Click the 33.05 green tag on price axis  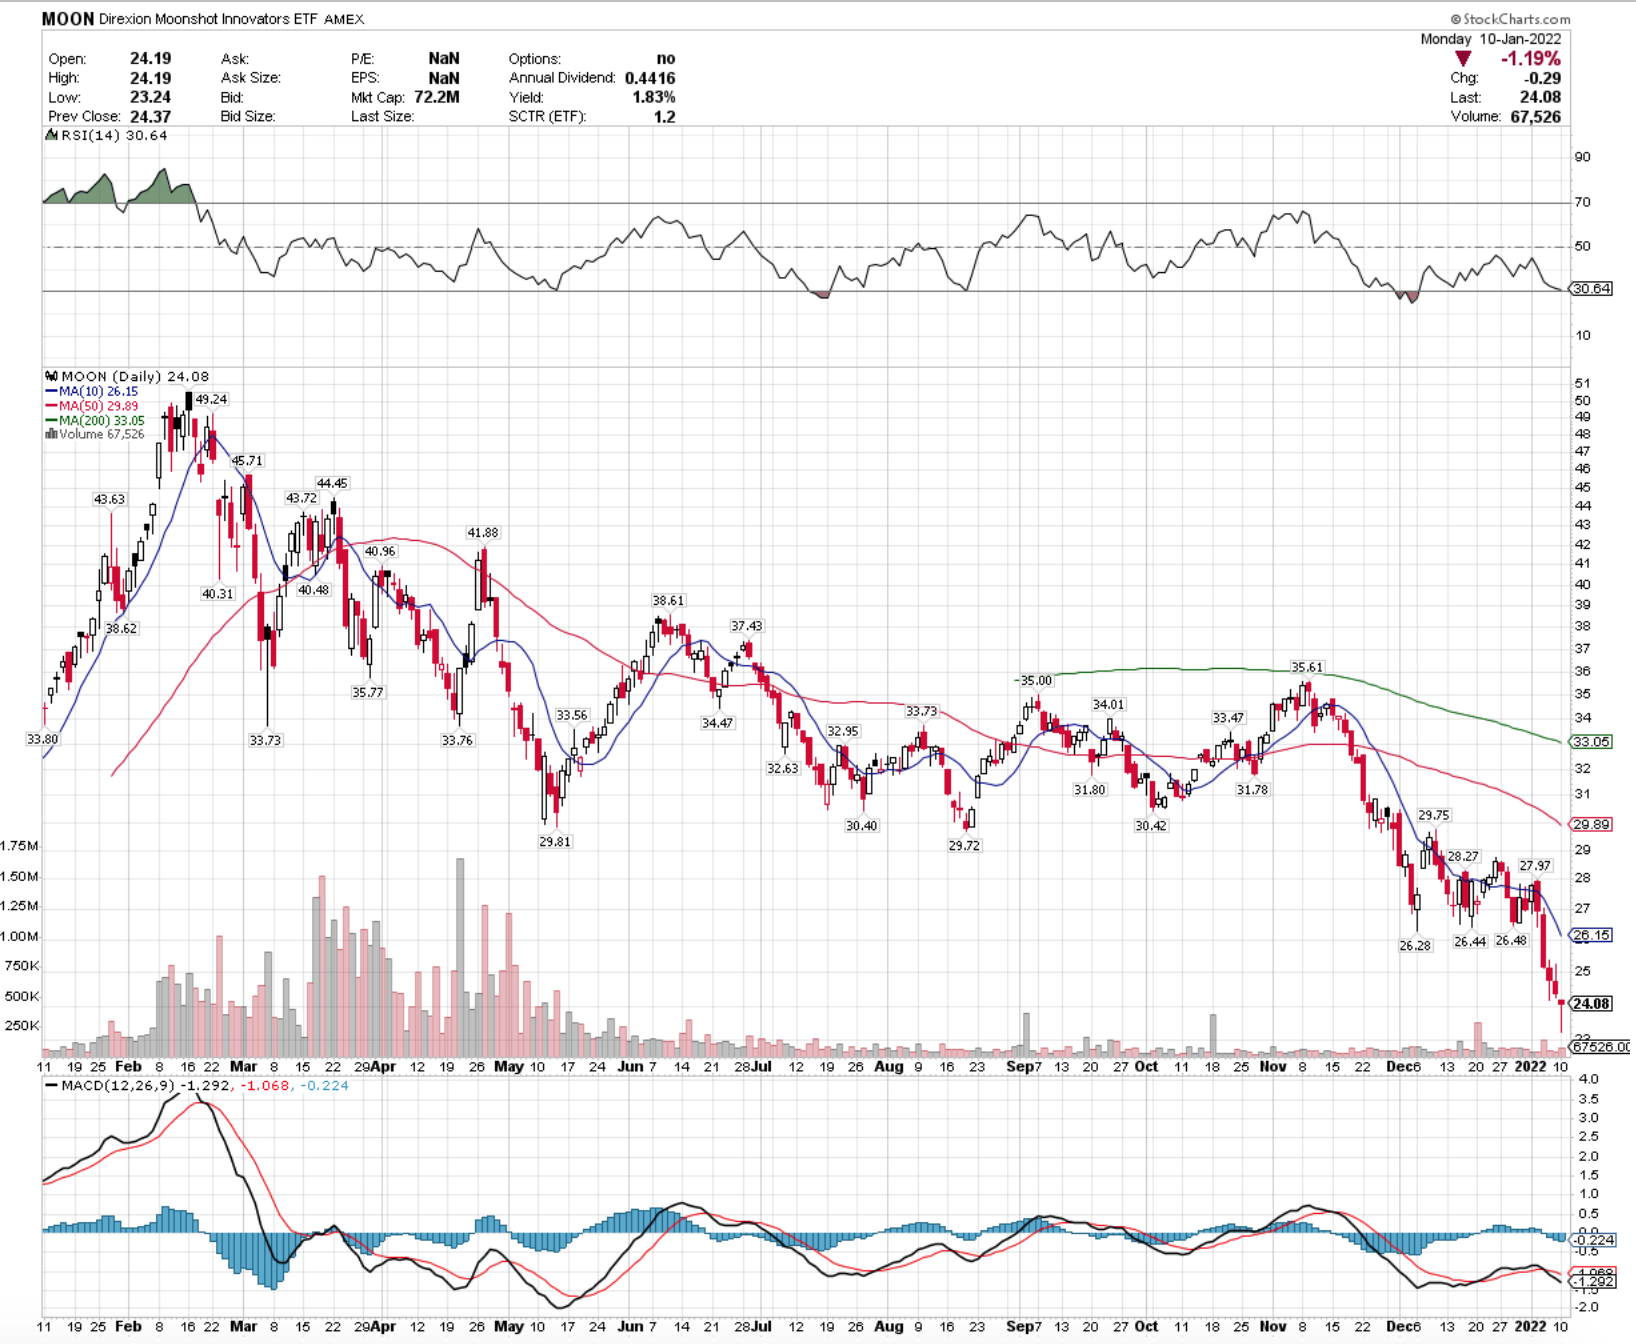[x=1591, y=742]
